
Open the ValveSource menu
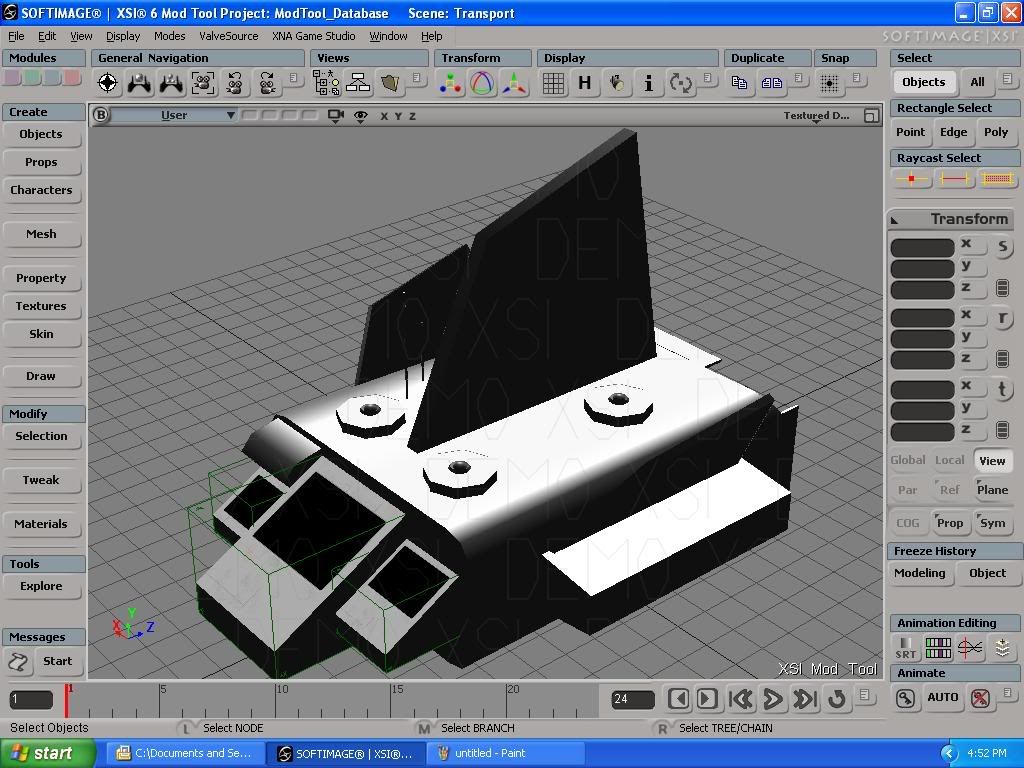tap(229, 36)
